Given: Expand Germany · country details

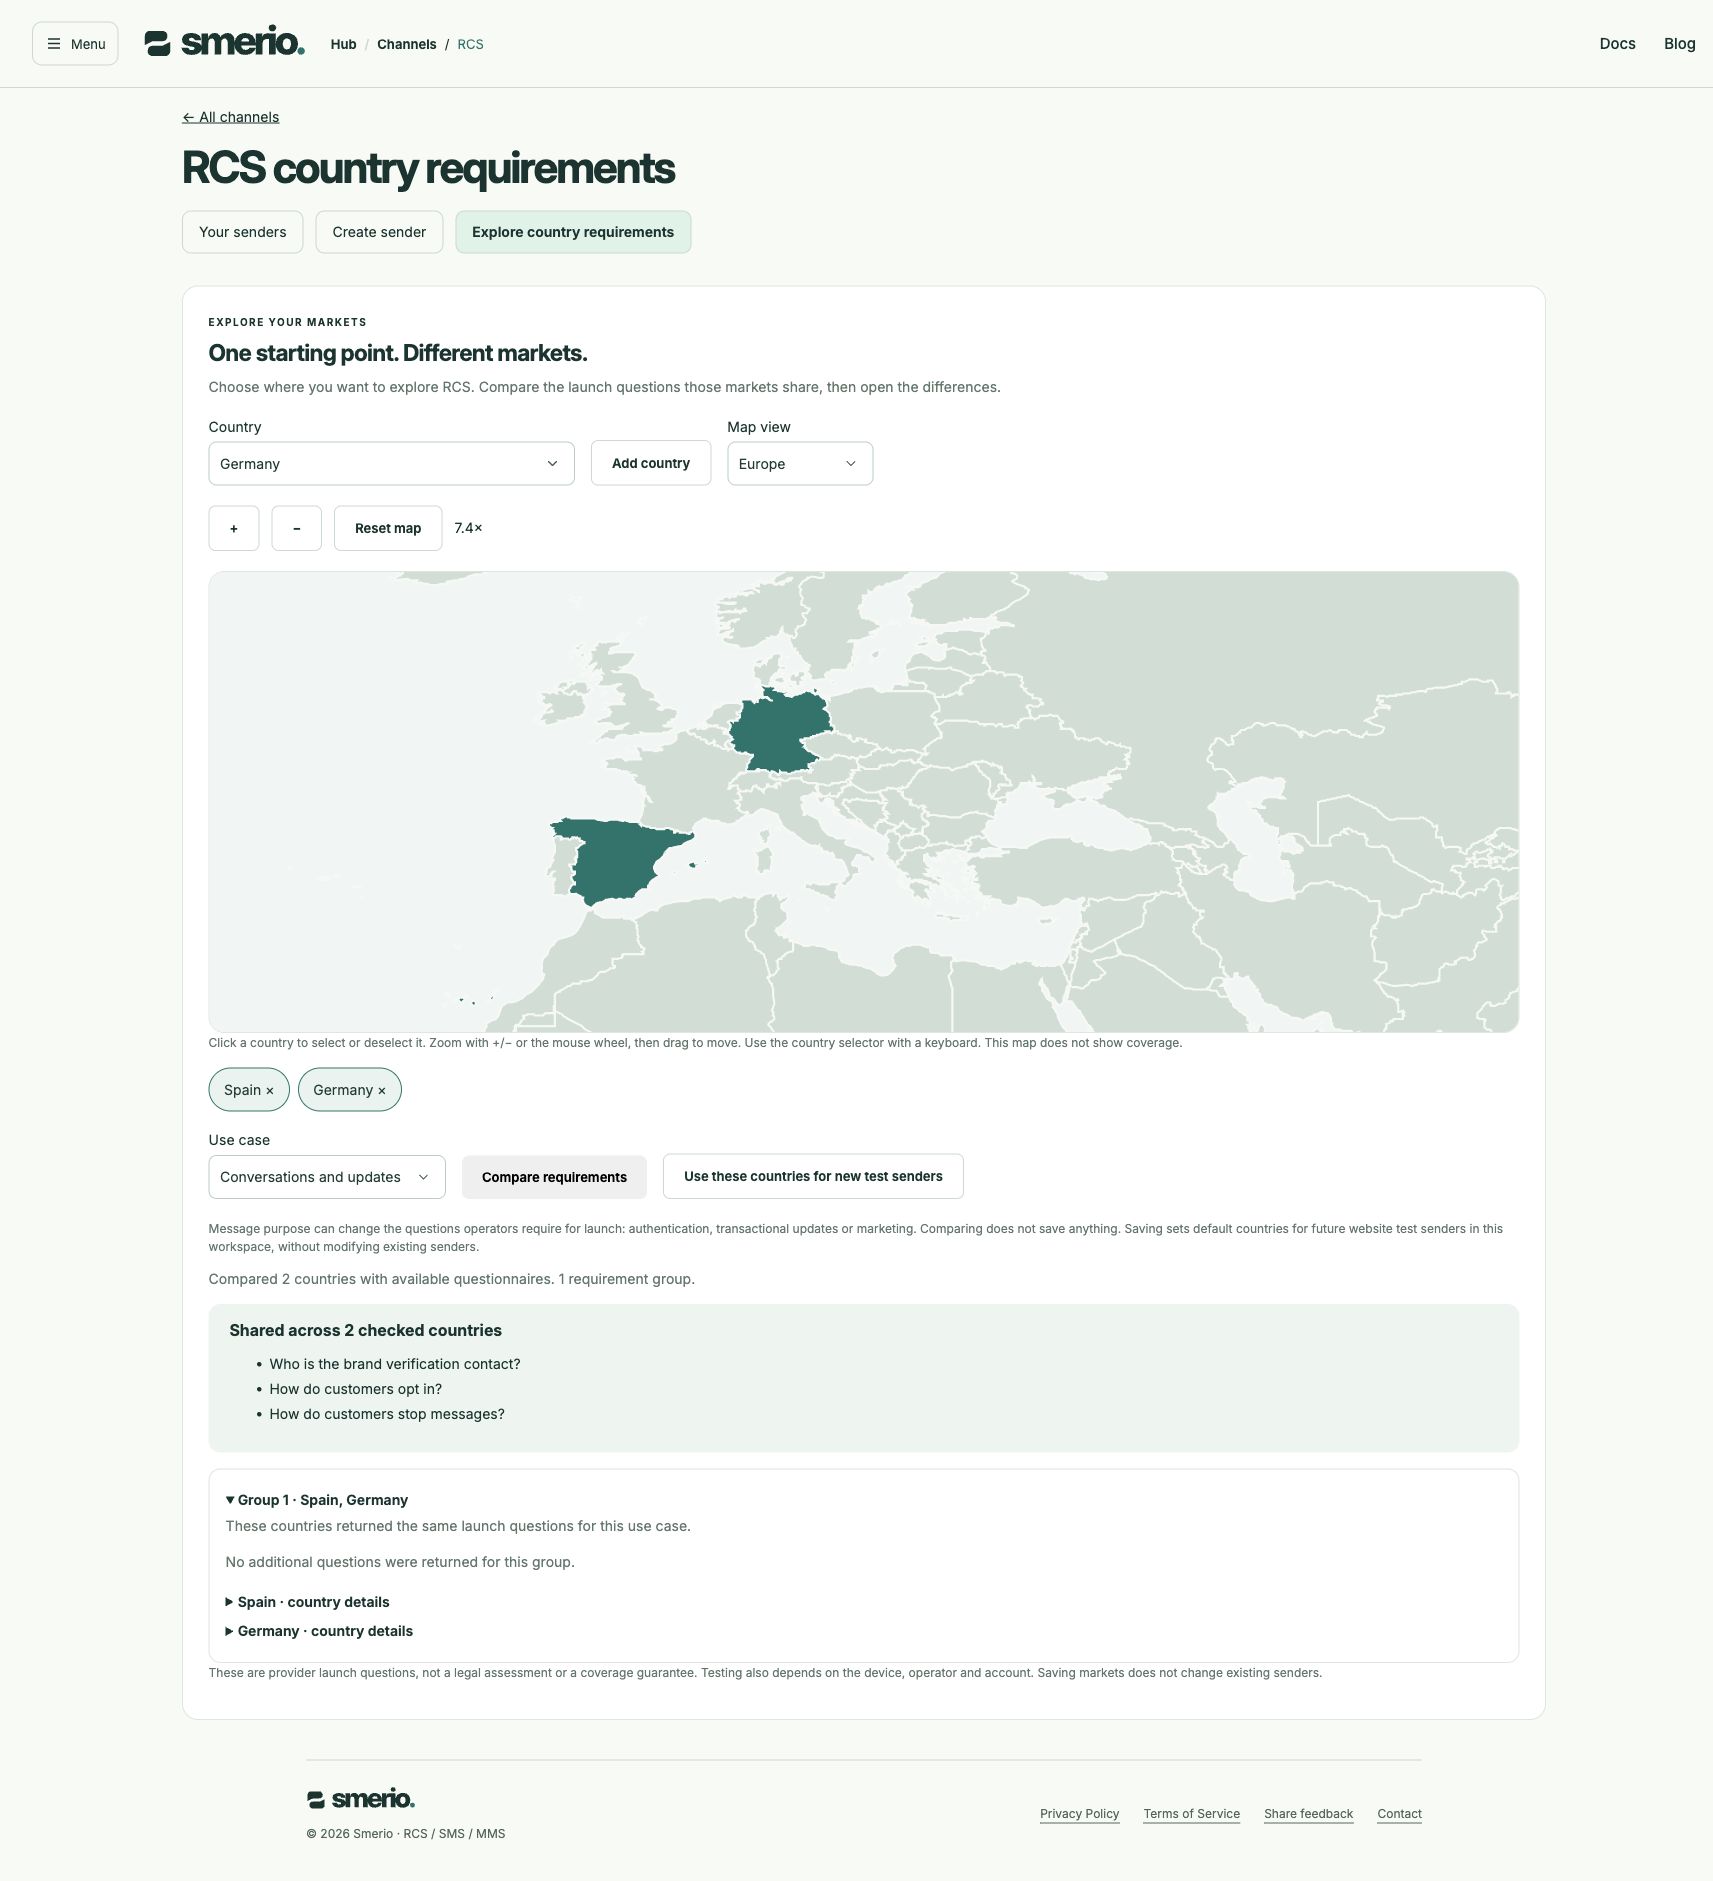Looking at the screenshot, I should [x=320, y=1631].
